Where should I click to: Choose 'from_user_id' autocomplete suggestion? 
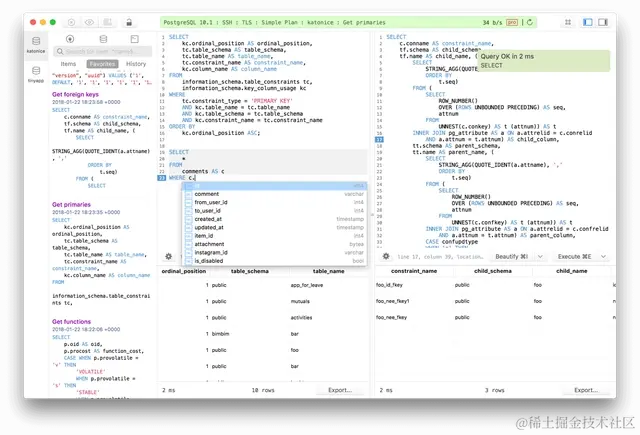coord(274,202)
